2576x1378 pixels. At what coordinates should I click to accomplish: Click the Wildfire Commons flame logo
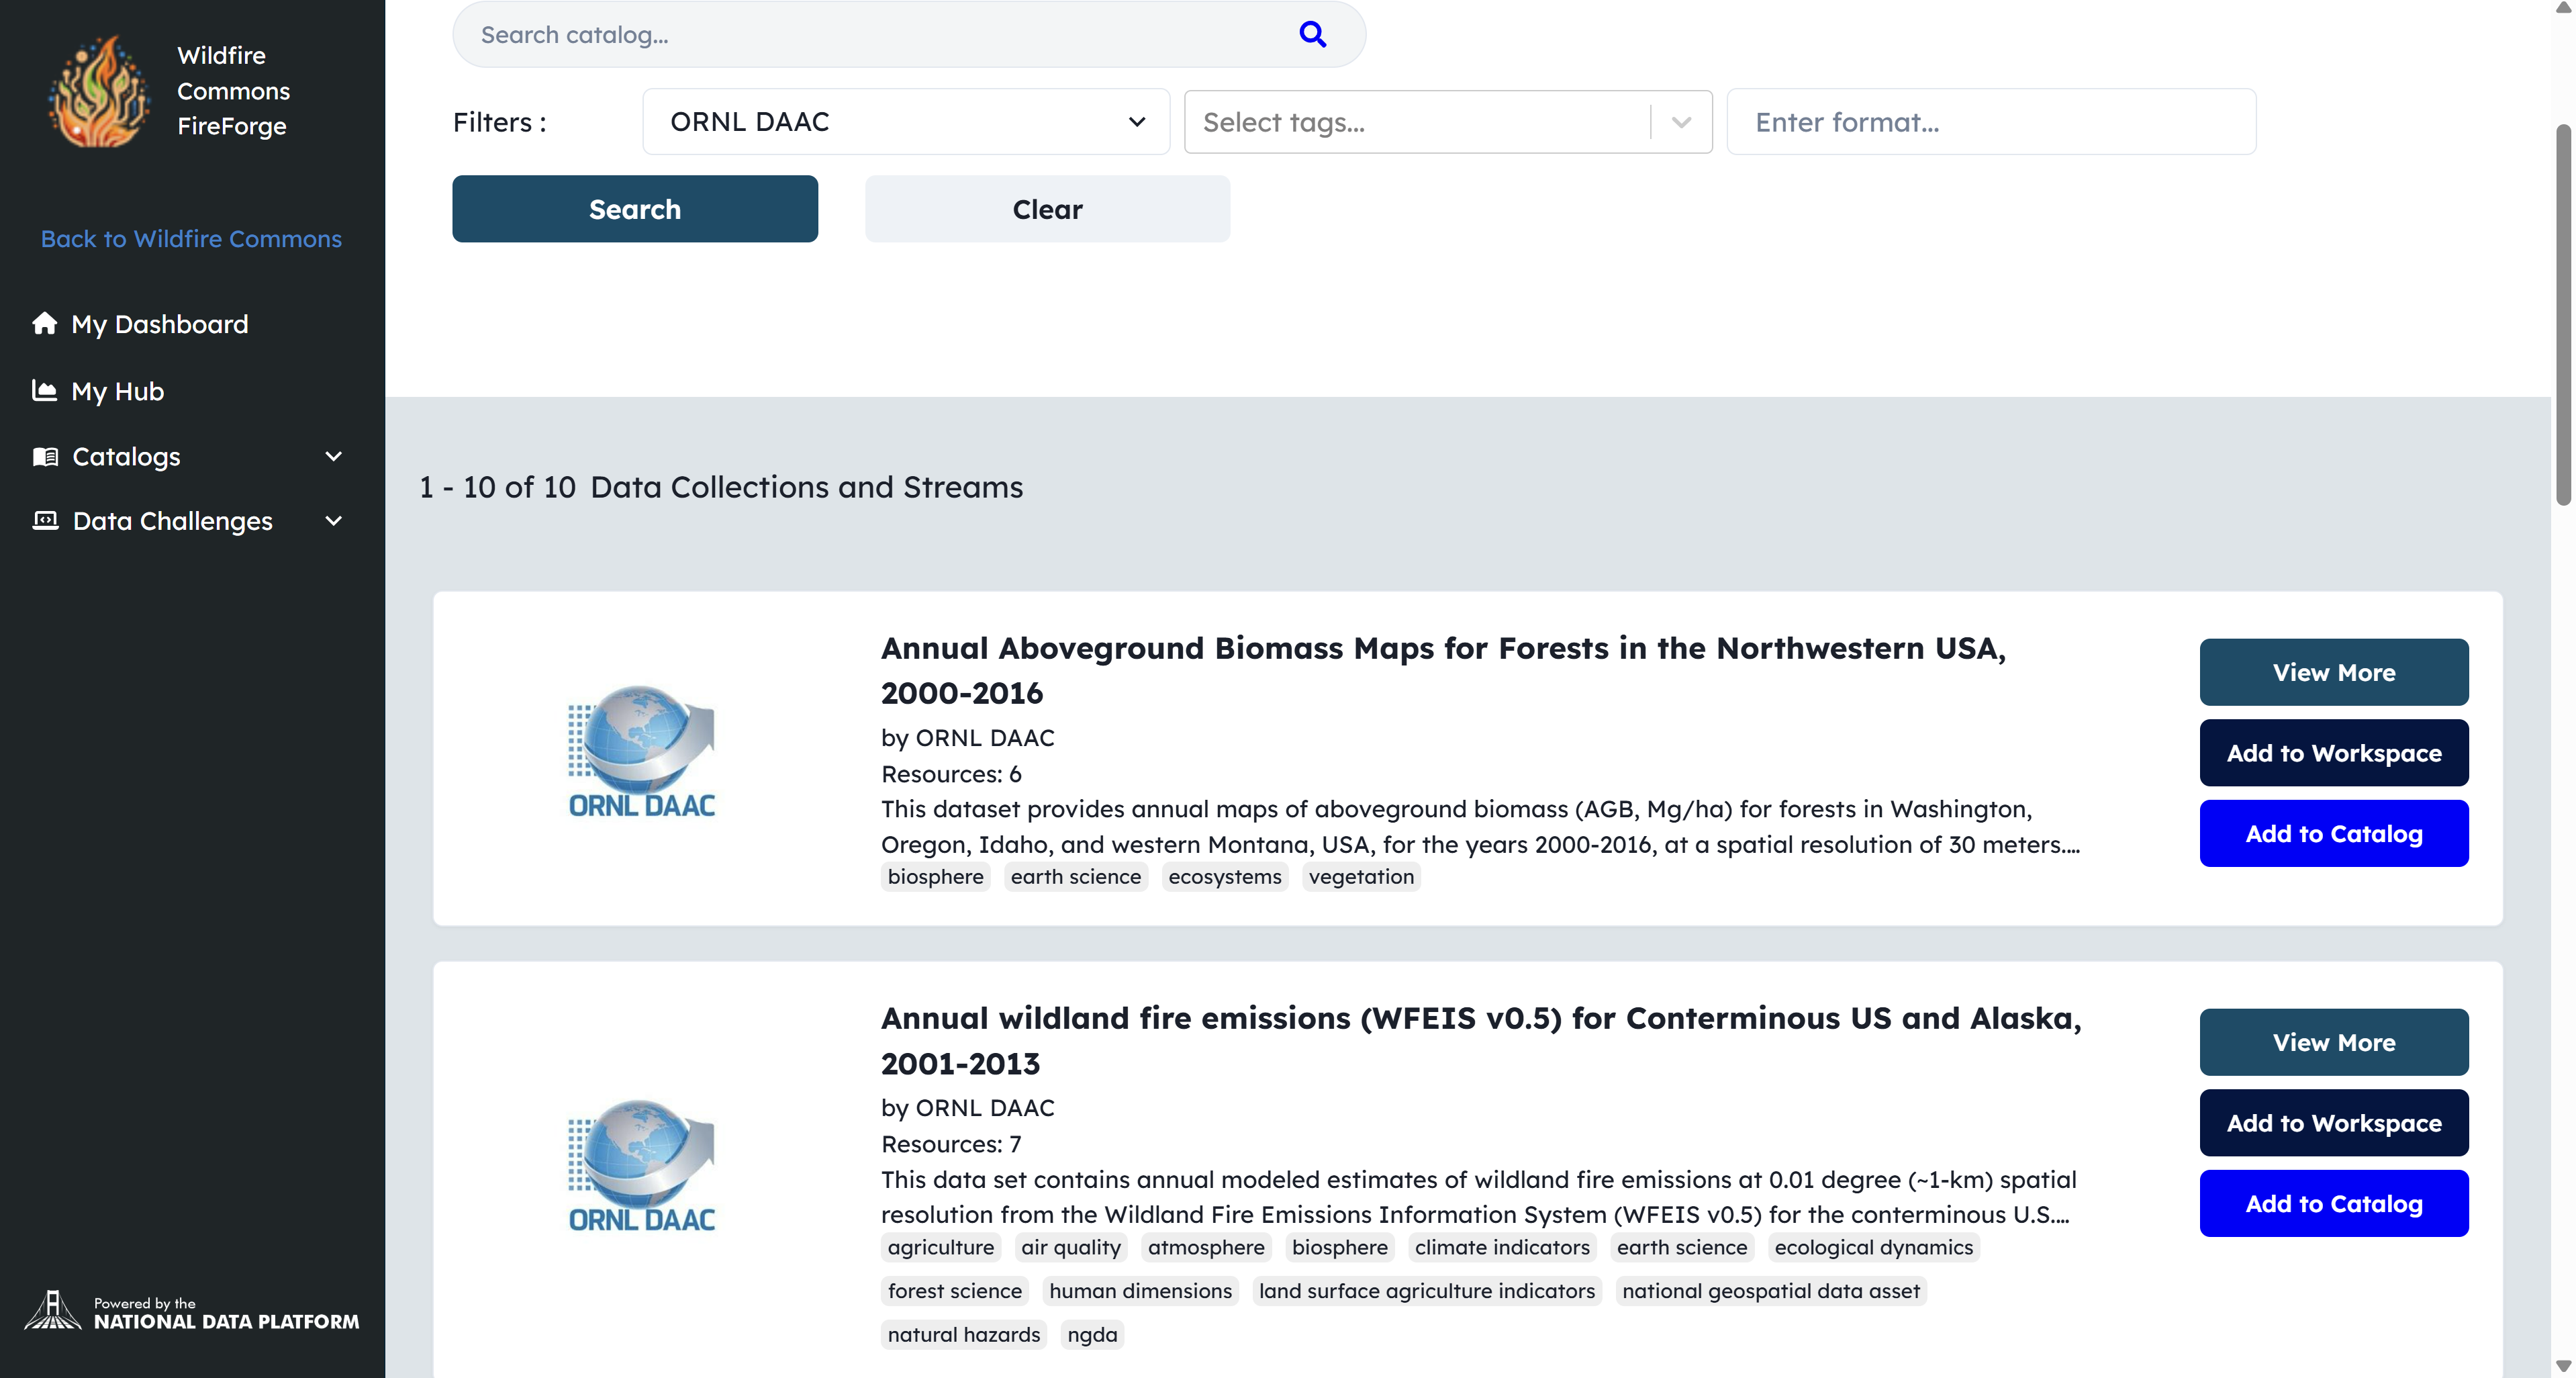click(98, 91)
